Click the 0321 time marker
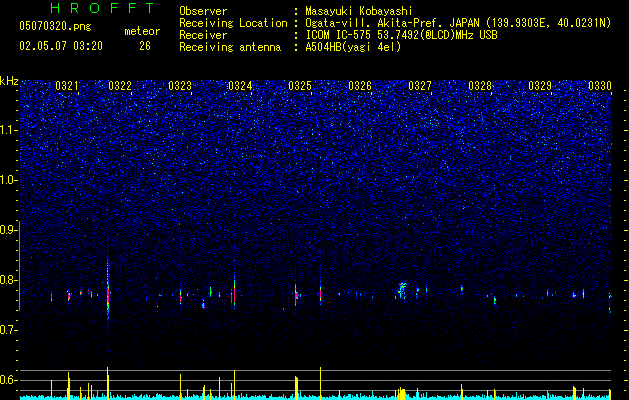This screenshot has width=629, height=400. 67,86
